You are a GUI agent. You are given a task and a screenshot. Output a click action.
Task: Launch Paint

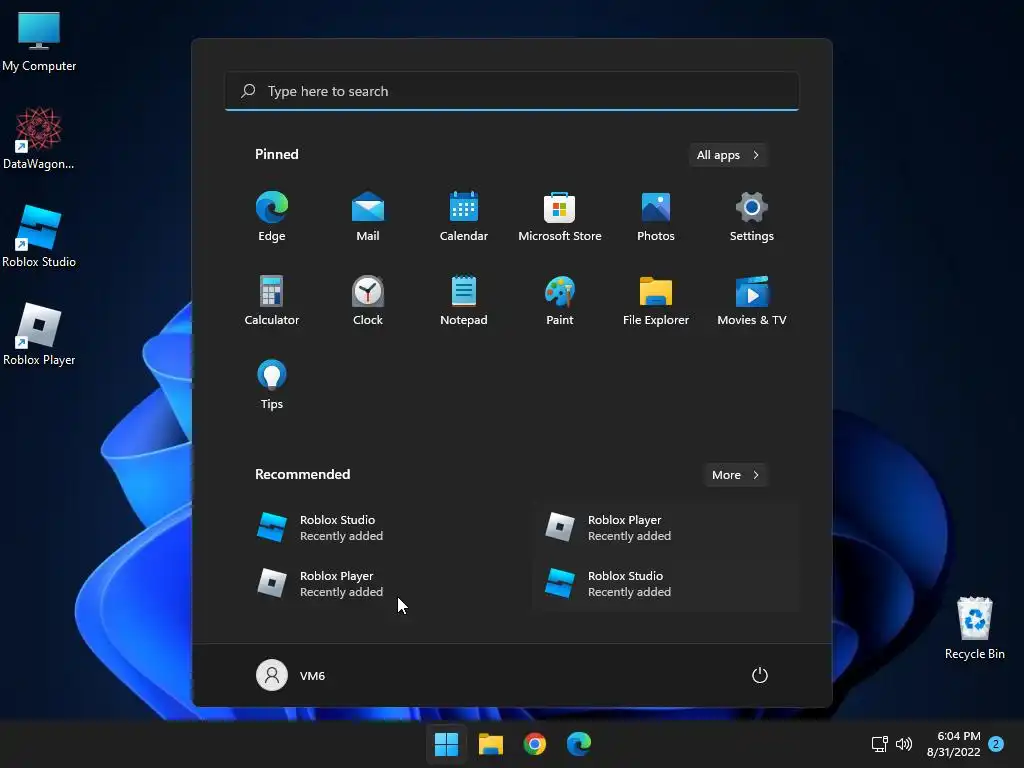[560, 300]
